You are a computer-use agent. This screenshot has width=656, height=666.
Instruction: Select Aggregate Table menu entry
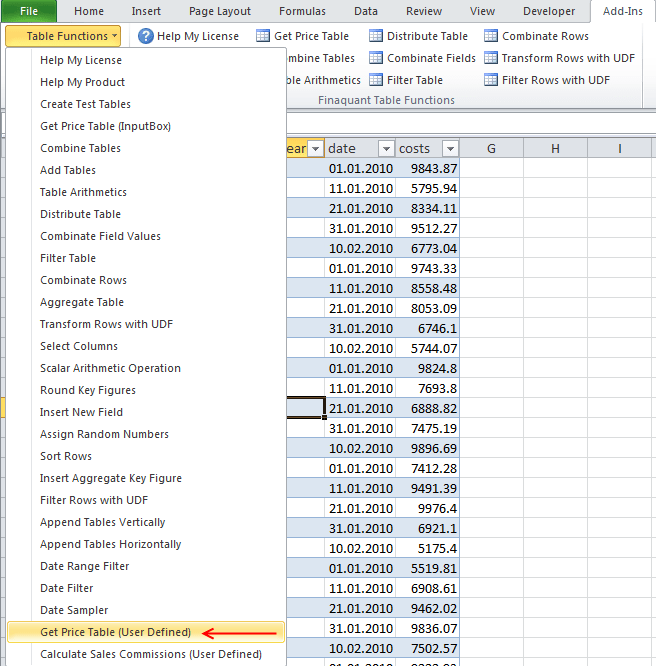pyautogui.click(x=146, y=302)
